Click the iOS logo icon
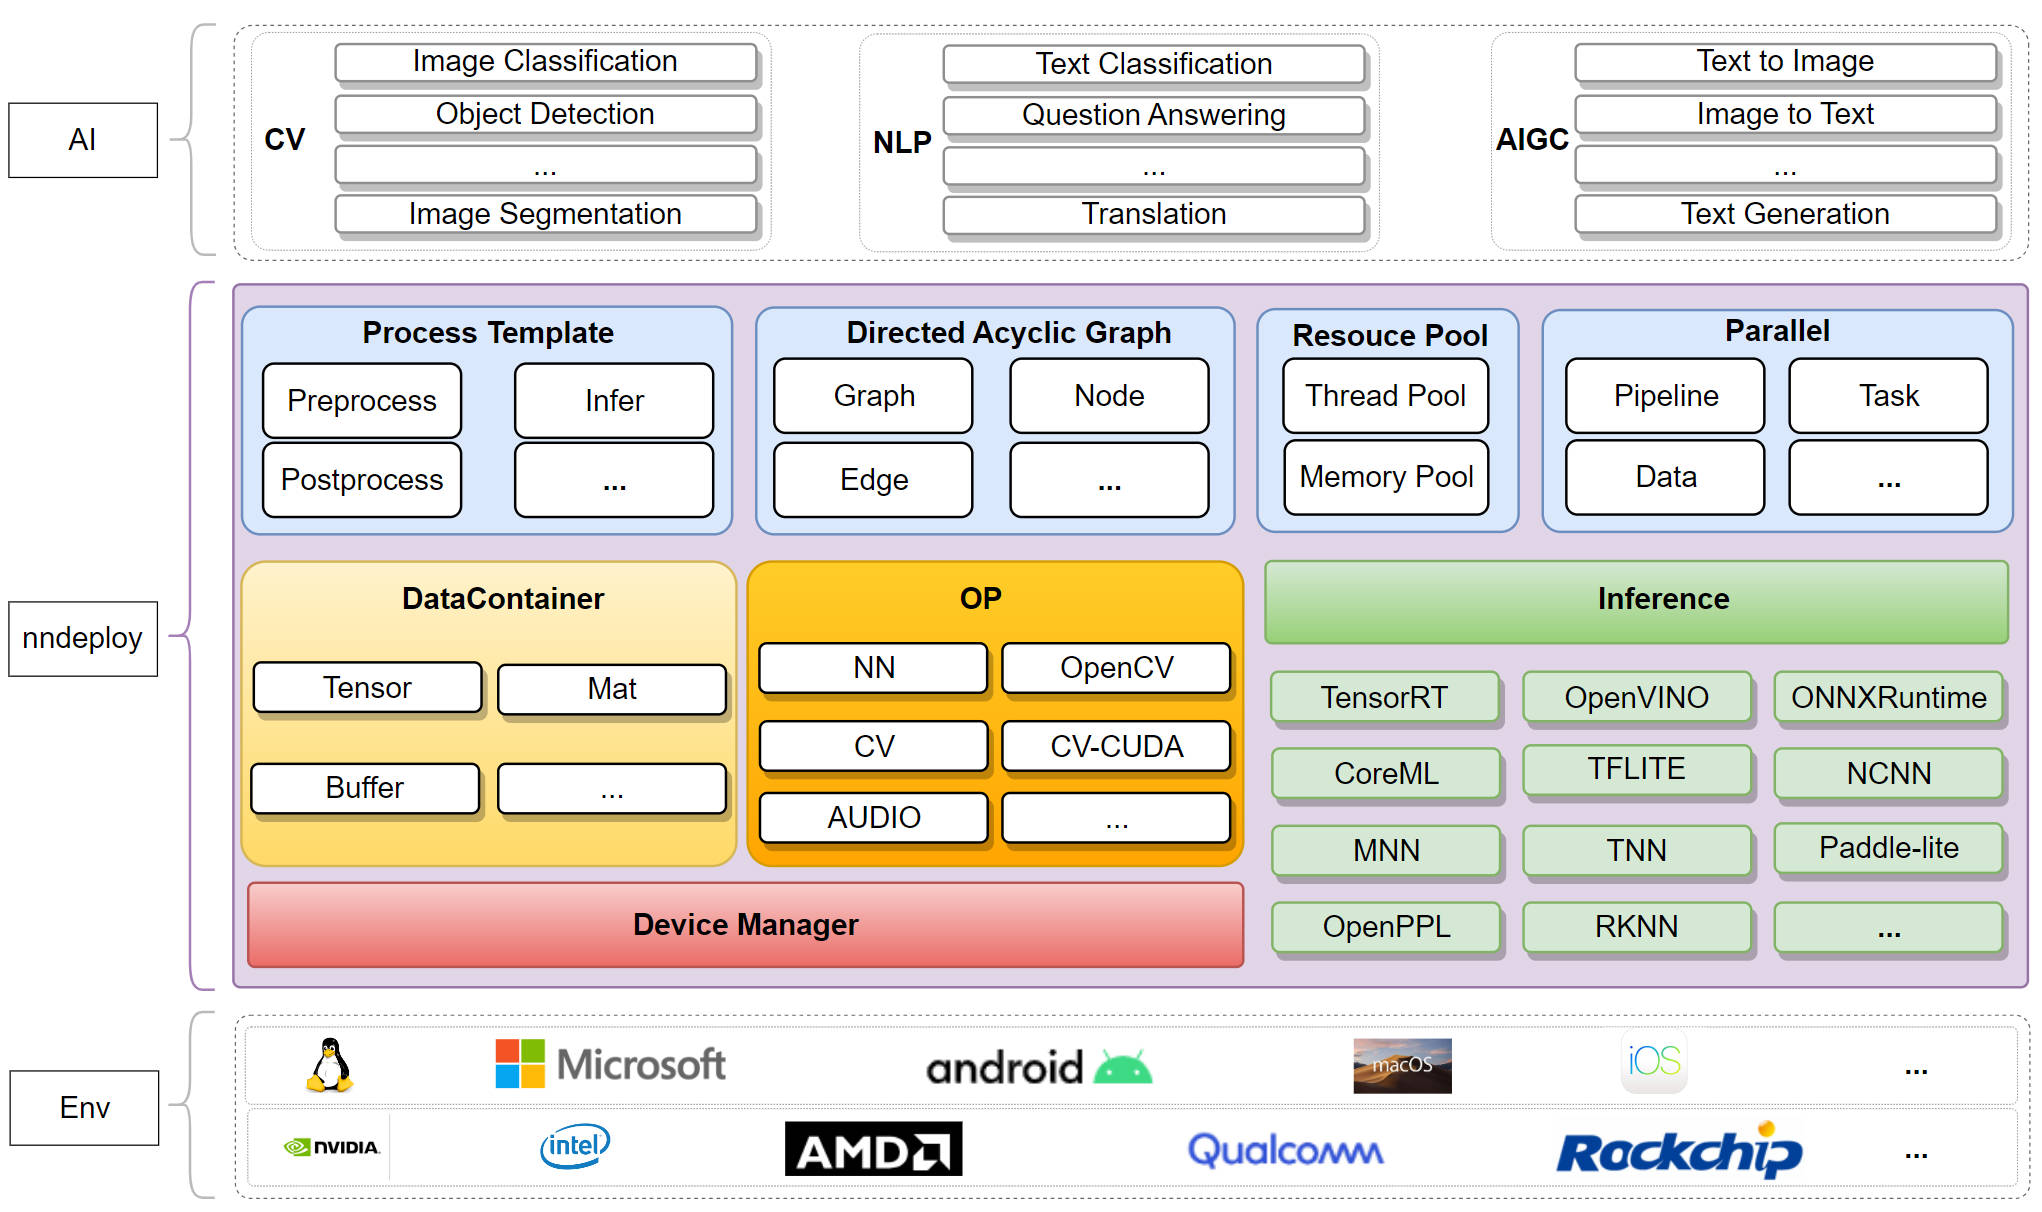This screenshot has height=1212, width=2042. coord(1654,1061)
